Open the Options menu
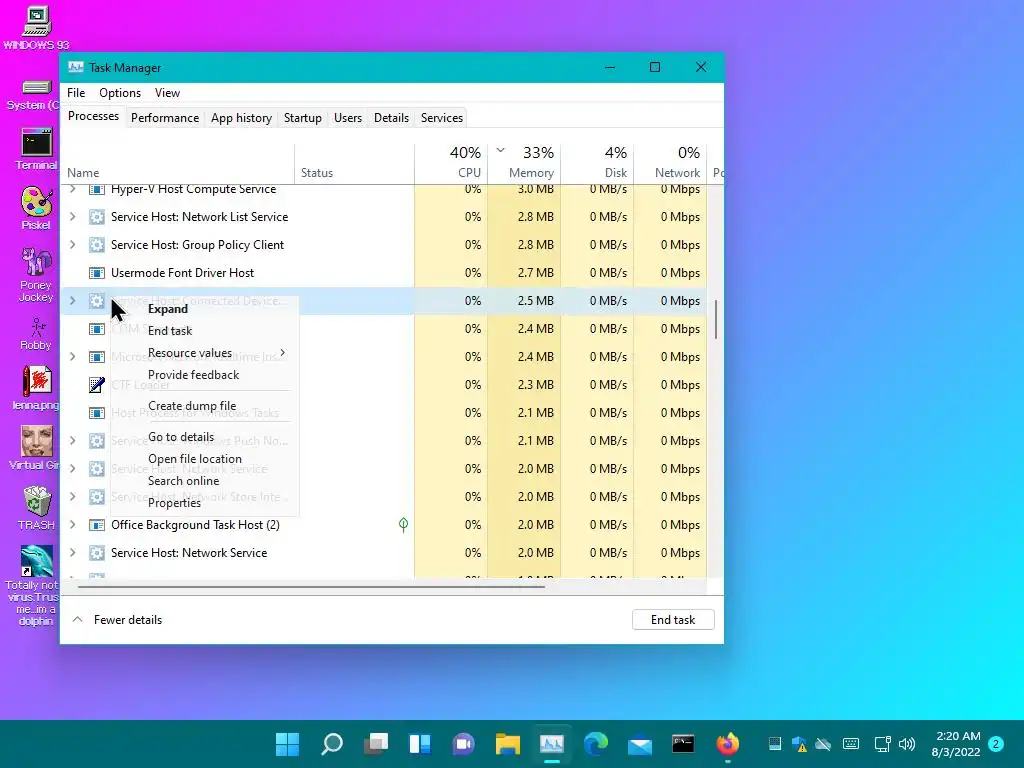The width and height of the screenshot is (1024, 768). [x=120, y=93]
